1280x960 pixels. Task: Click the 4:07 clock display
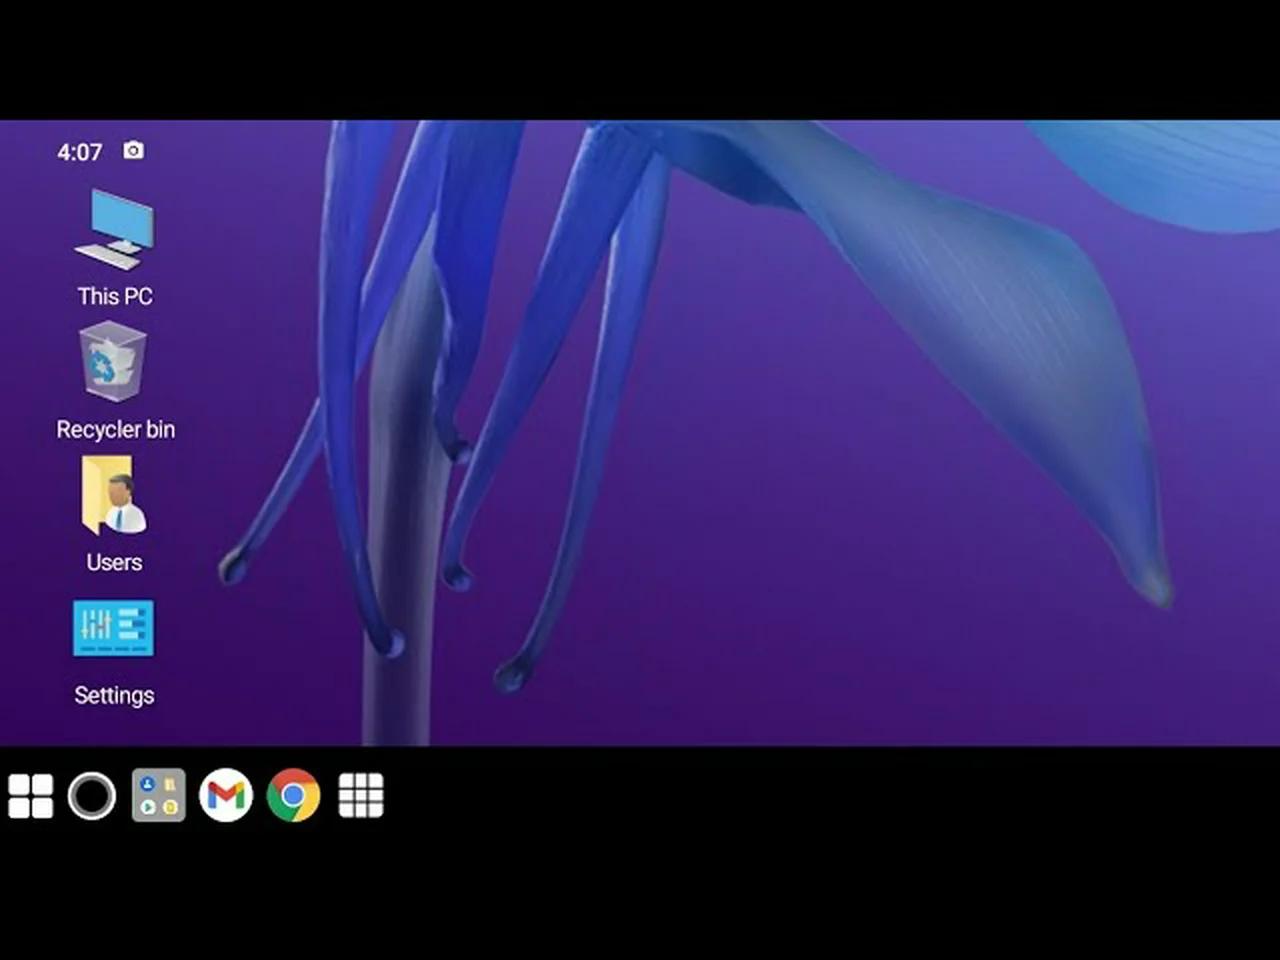click(x=79, y=152)
